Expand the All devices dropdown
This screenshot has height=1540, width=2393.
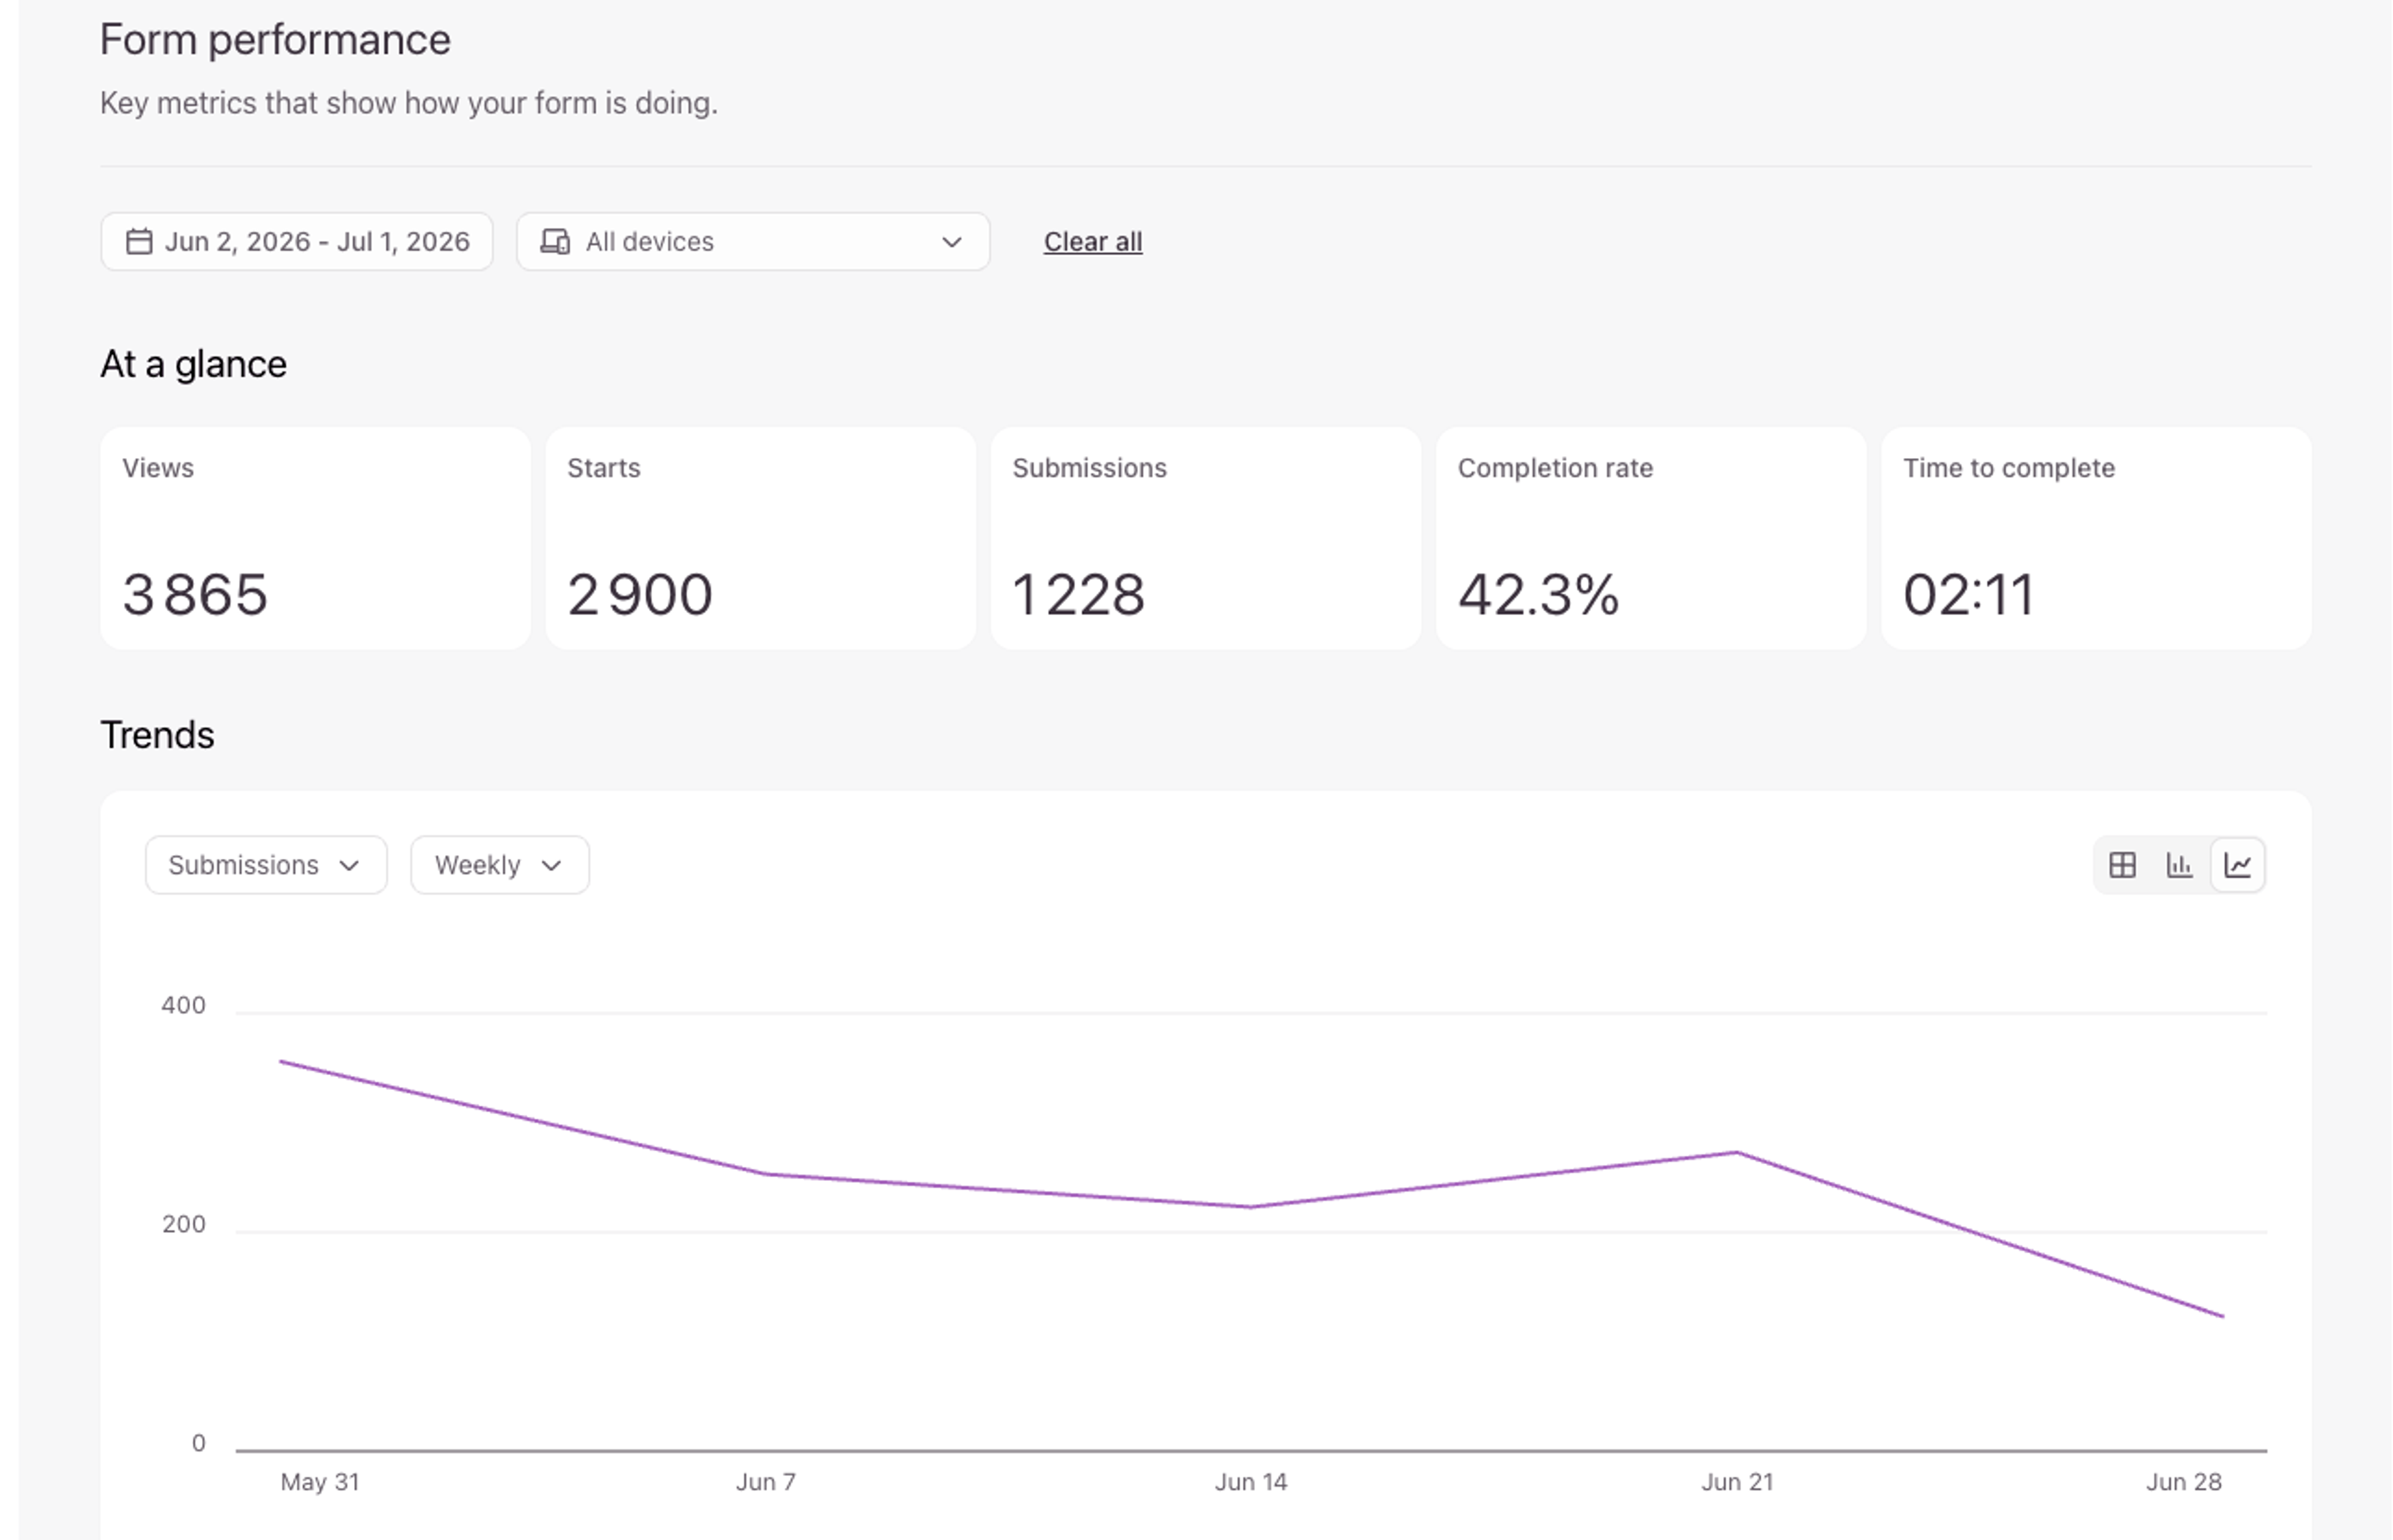(x=753, y=242)
